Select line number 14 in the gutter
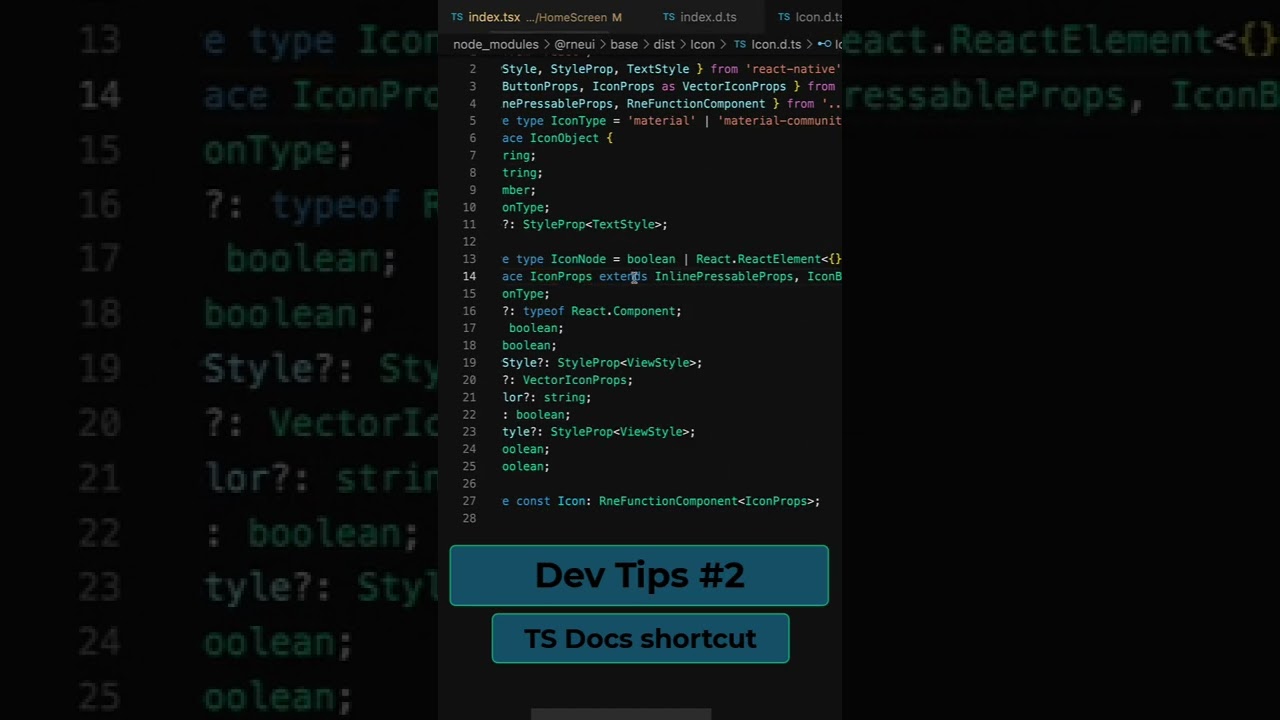Viewport: 1280px width, 720px height. pos(469,276)
